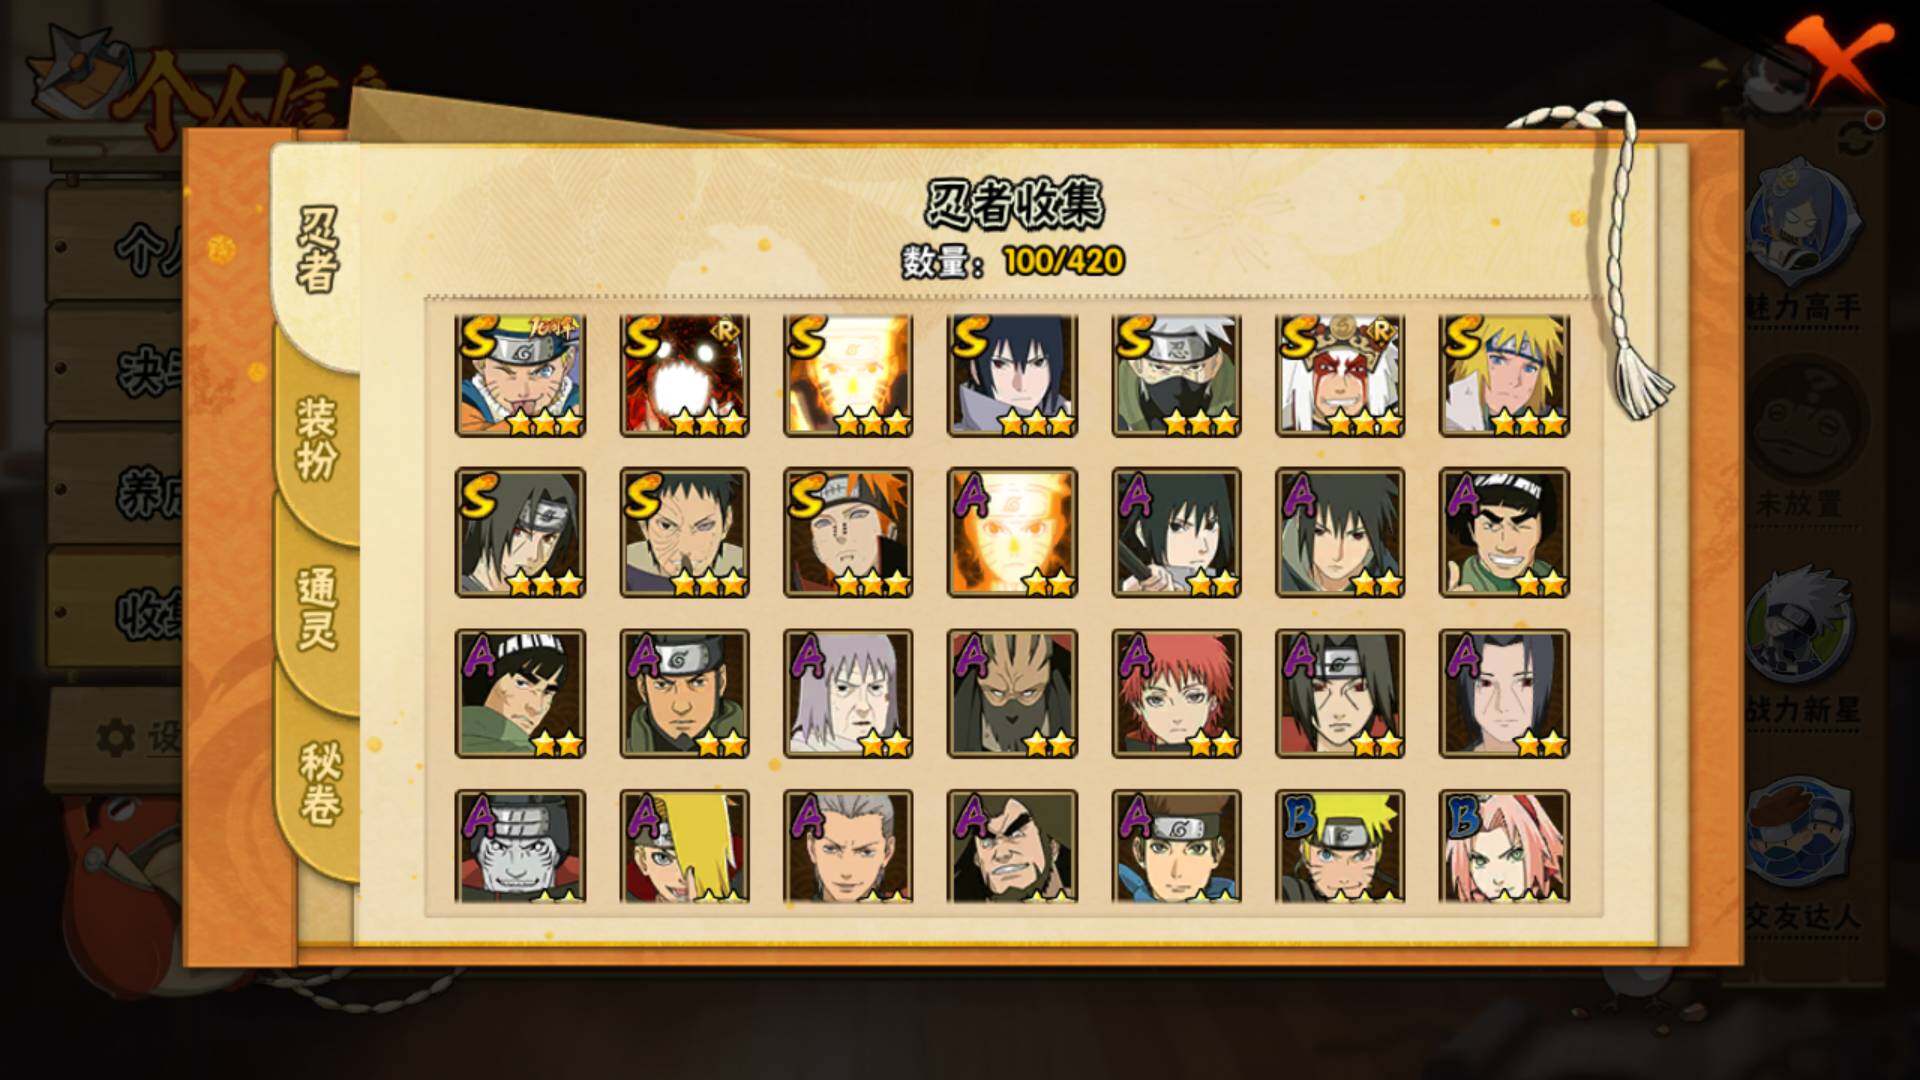
Task: Tap the S-rank Pain ninja card
Action: pyautogui.click(x=848, y=532)
